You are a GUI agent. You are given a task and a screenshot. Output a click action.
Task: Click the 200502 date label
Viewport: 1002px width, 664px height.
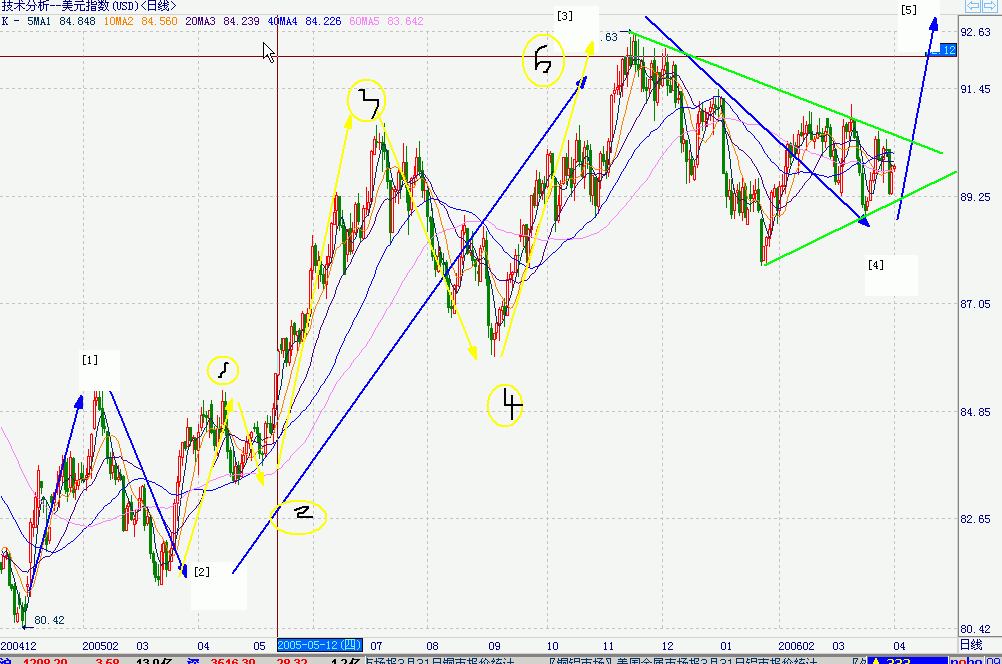[x=100, y=645]
